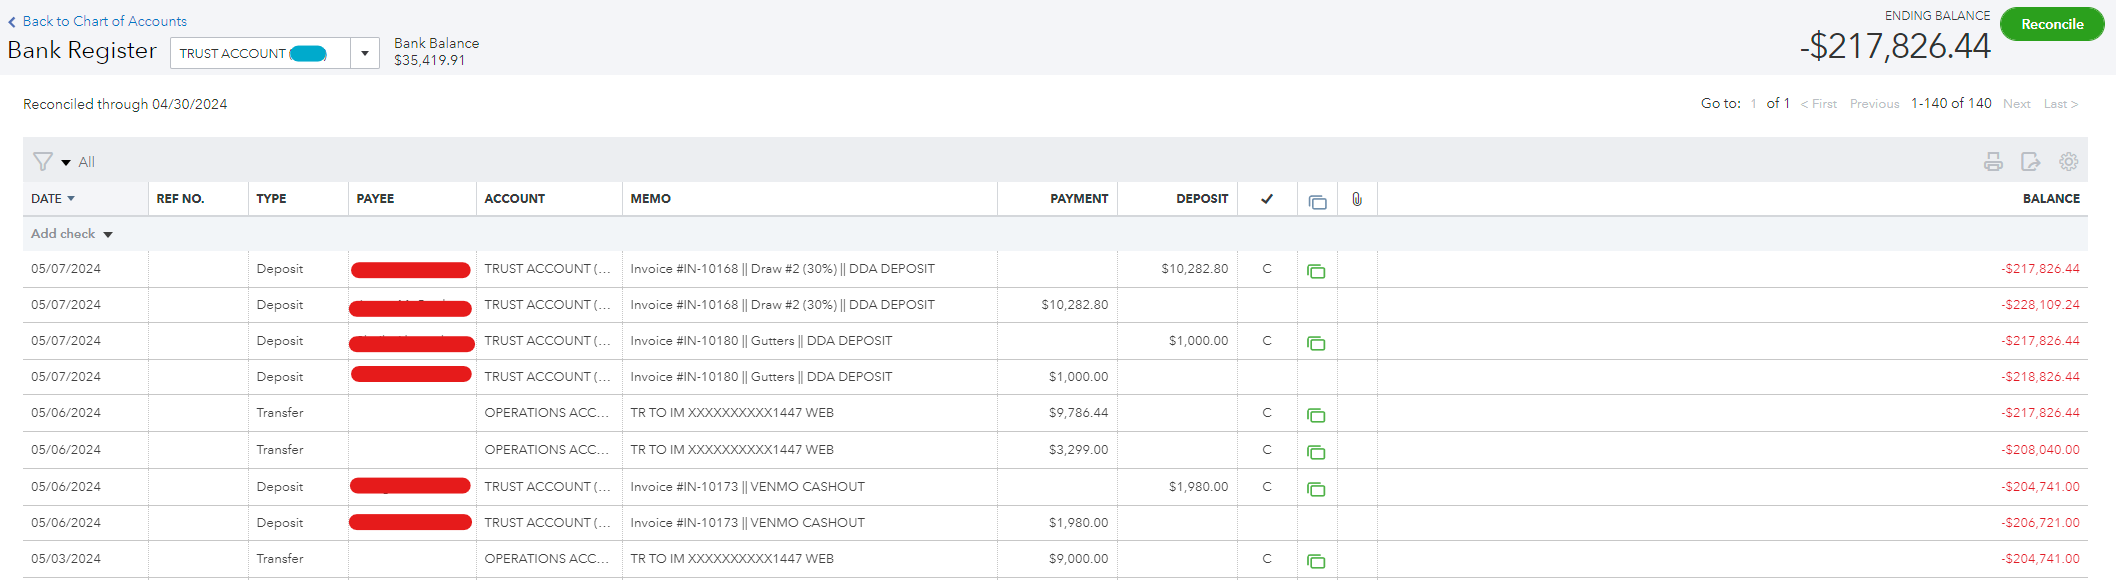The image size is (2116, 581).
Task: Sort by MEMO column header
Action: [650, 199]
